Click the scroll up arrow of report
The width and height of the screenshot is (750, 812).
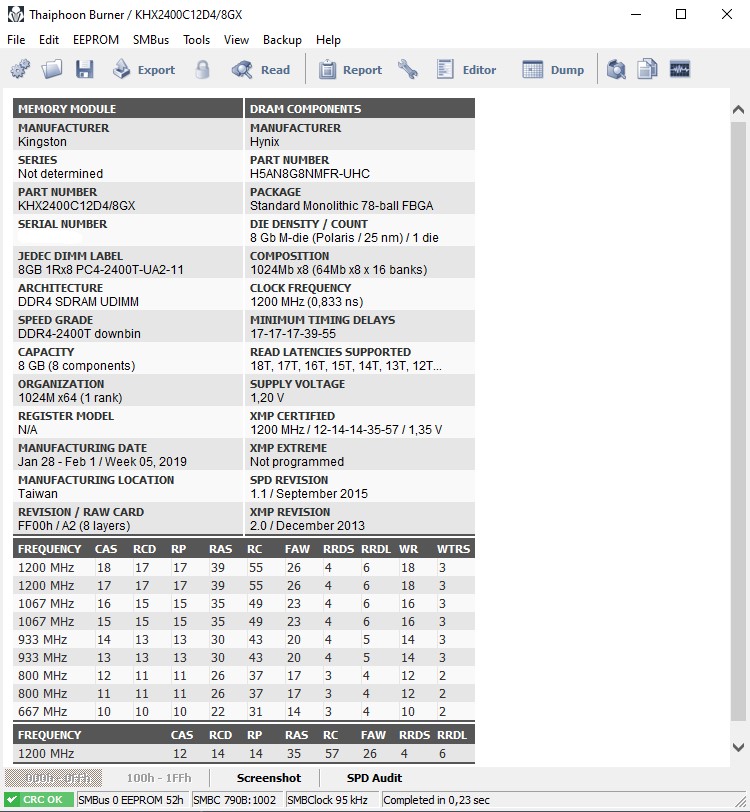coord(739,109)
